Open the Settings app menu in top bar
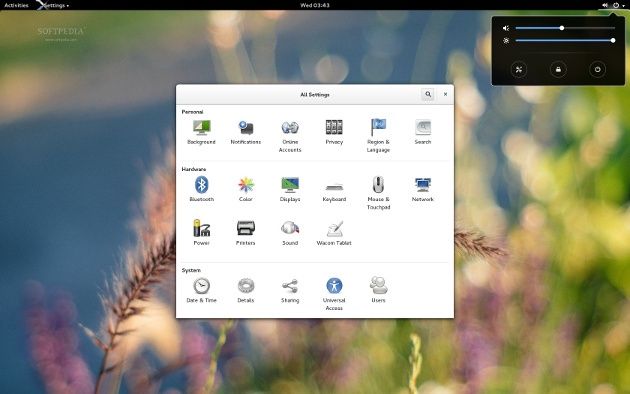The width and height of the screenshot is (630, 394). [54, 5]
